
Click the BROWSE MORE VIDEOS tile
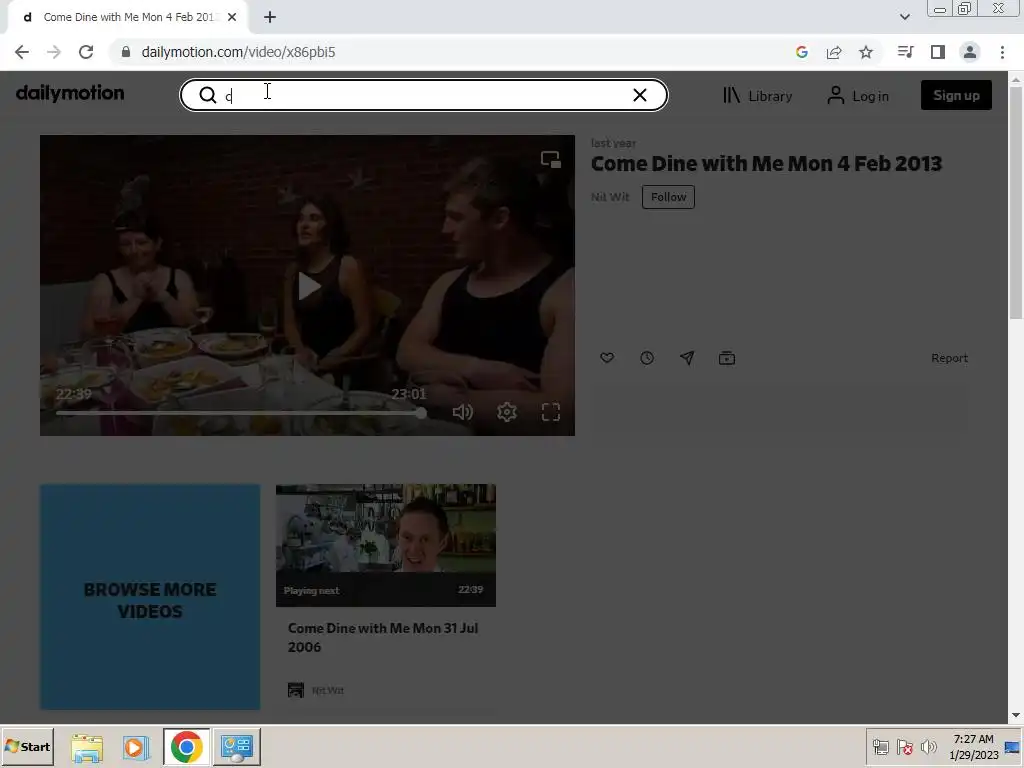pos(150,597)
